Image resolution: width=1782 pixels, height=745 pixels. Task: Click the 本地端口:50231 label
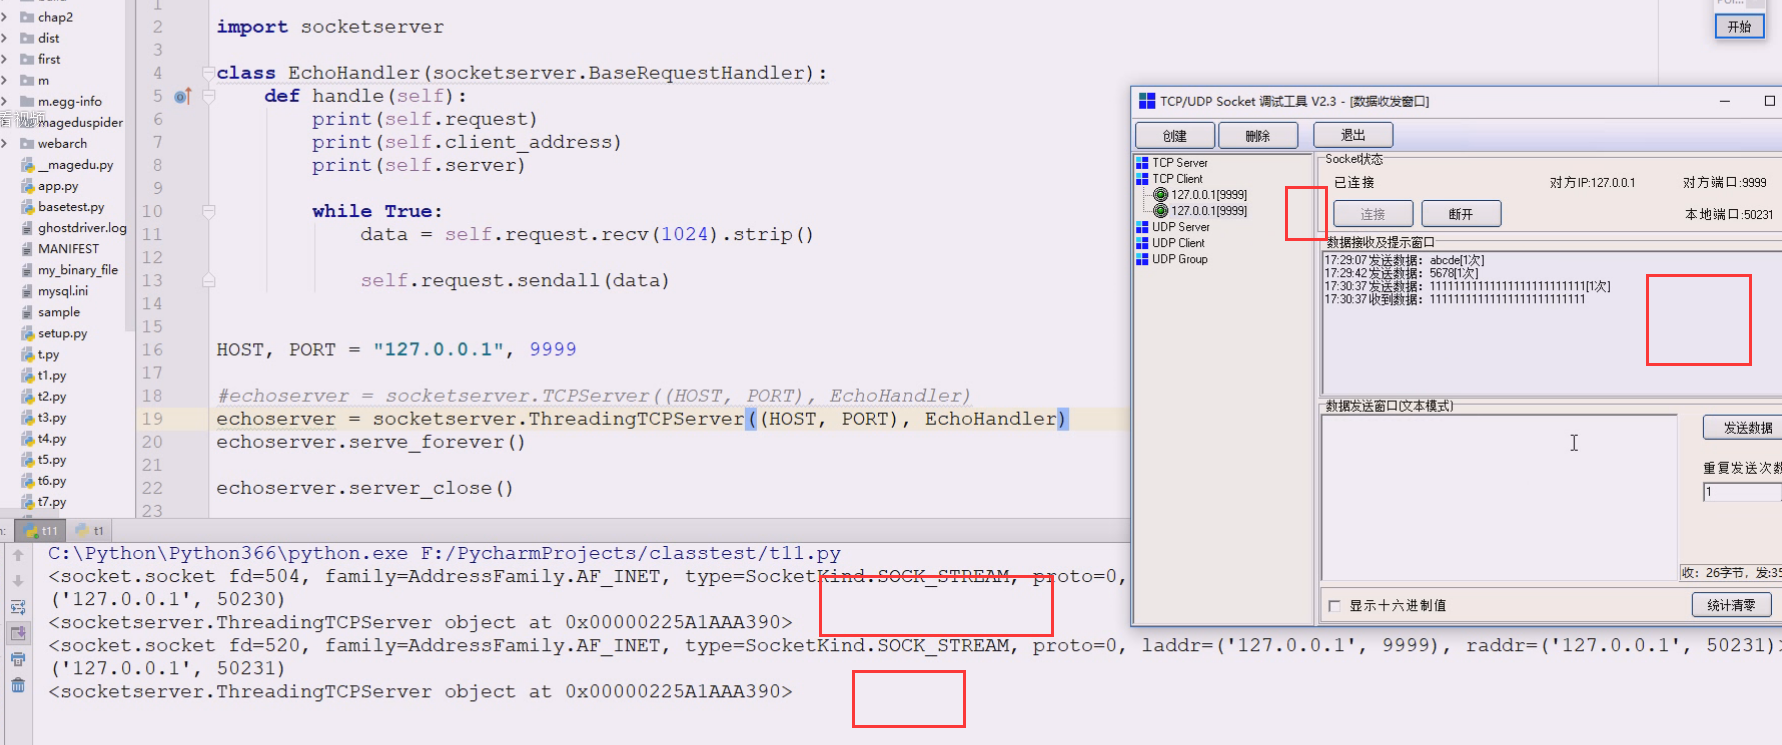(x=1729, y=215)
